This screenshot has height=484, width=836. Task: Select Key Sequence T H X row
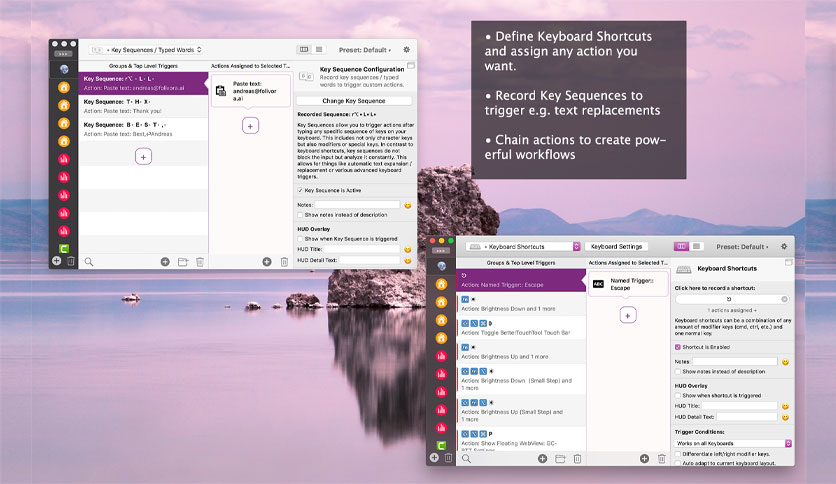pos(143,106)
